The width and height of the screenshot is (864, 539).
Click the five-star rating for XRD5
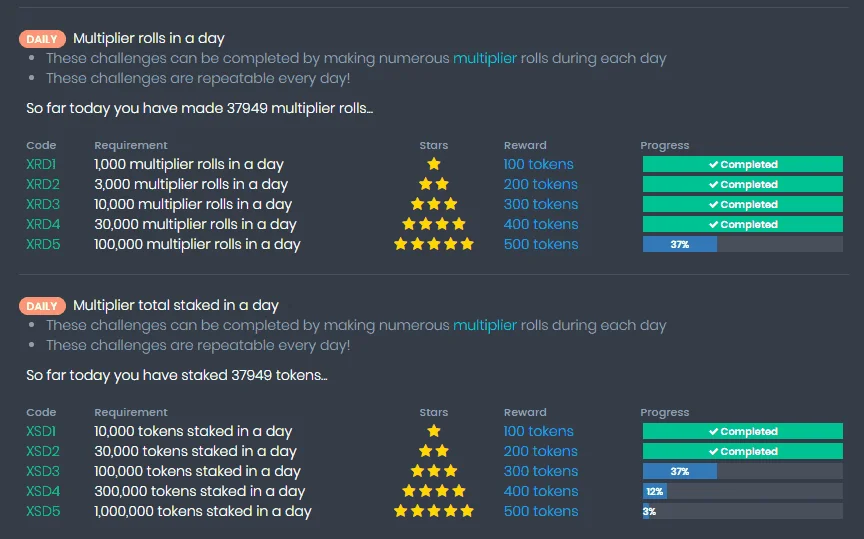point(434,244)
